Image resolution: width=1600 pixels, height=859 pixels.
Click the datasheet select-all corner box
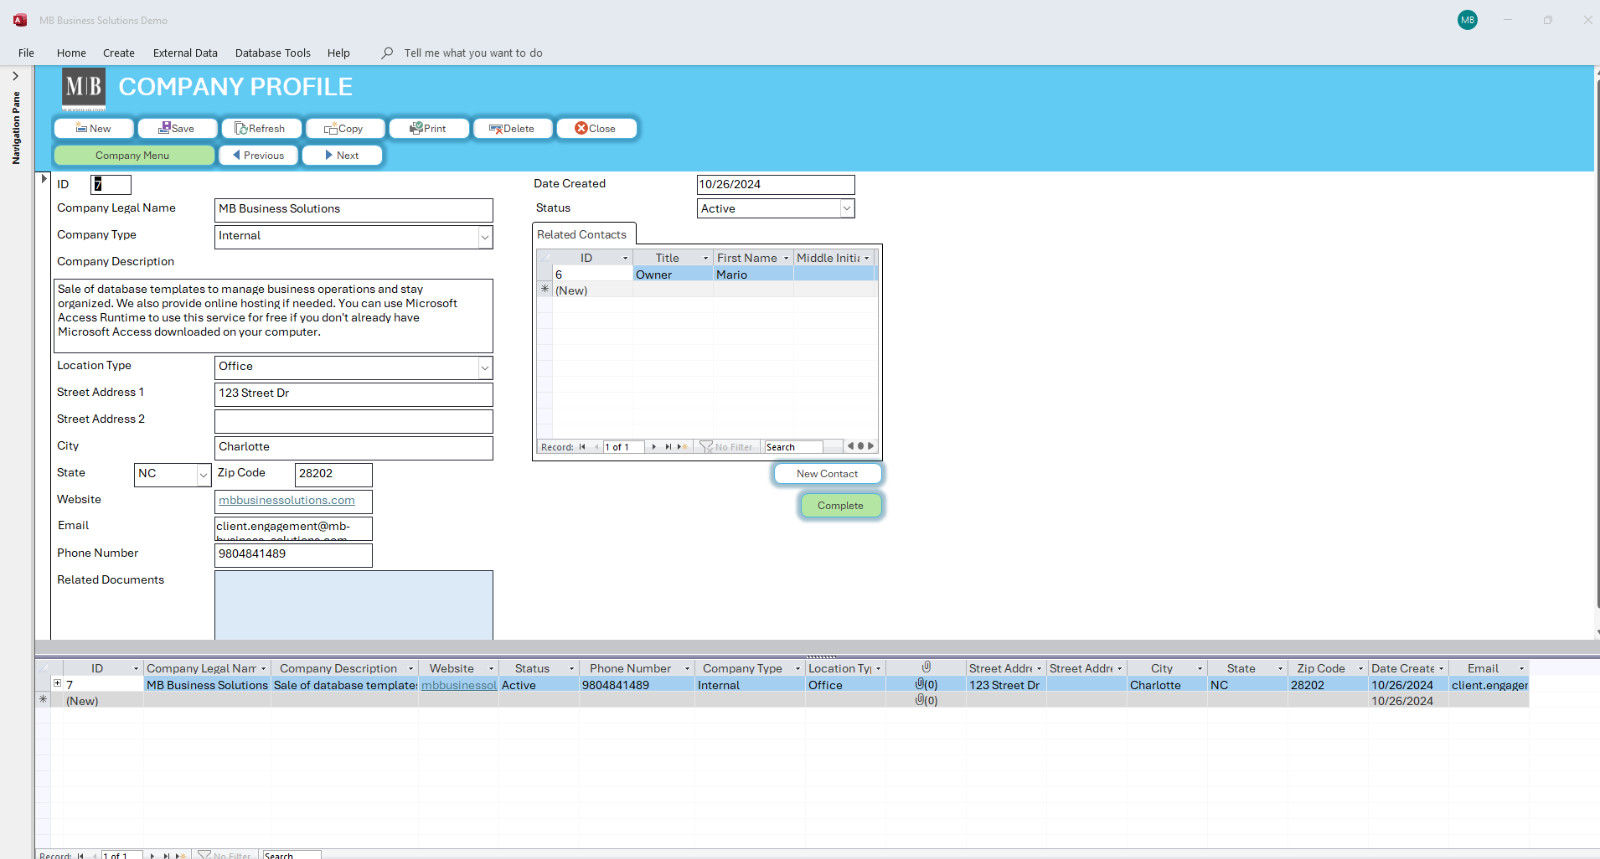tap(43, 668)
